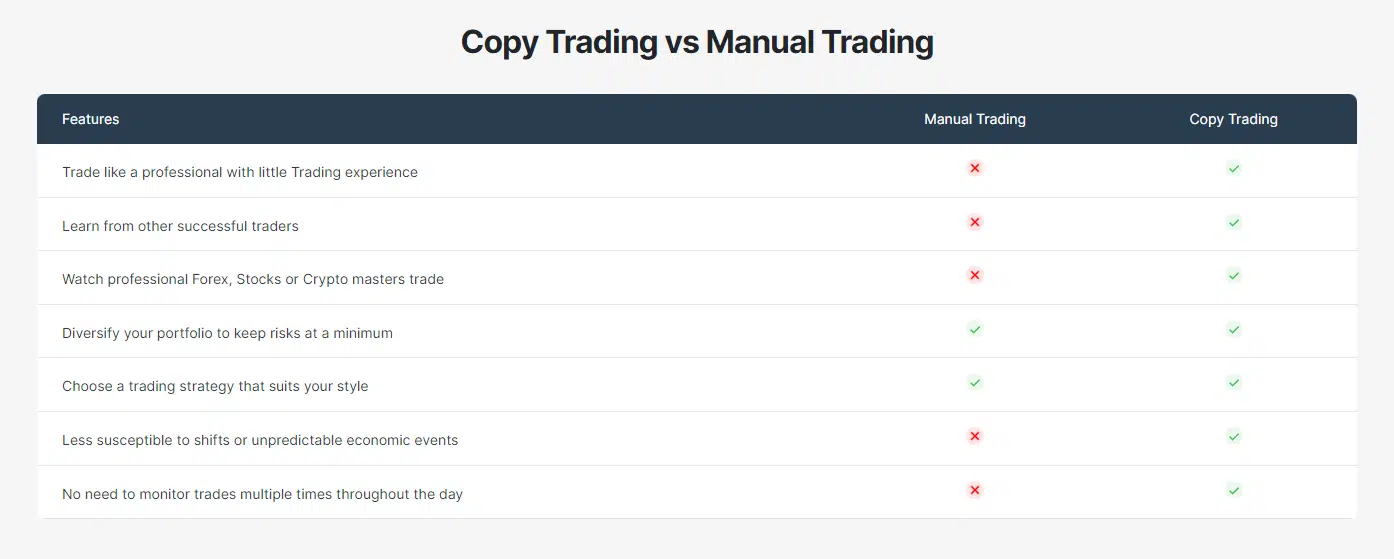Click Manual Trading check in Choose trading strategy row

click(975, 382)
